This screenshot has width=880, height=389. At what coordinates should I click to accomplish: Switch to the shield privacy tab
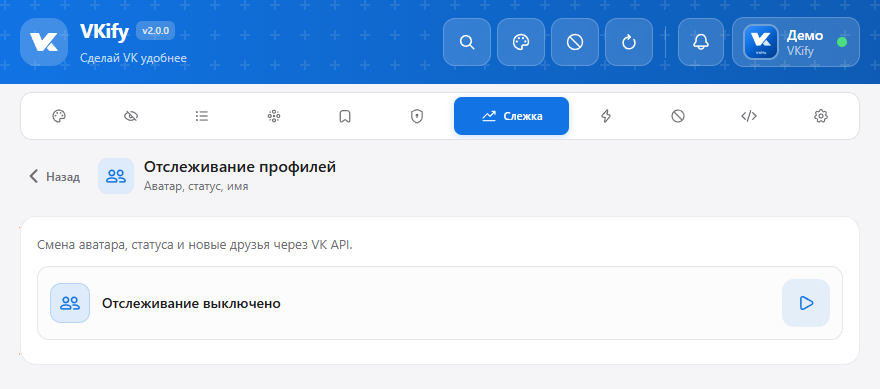coord(416,116)
